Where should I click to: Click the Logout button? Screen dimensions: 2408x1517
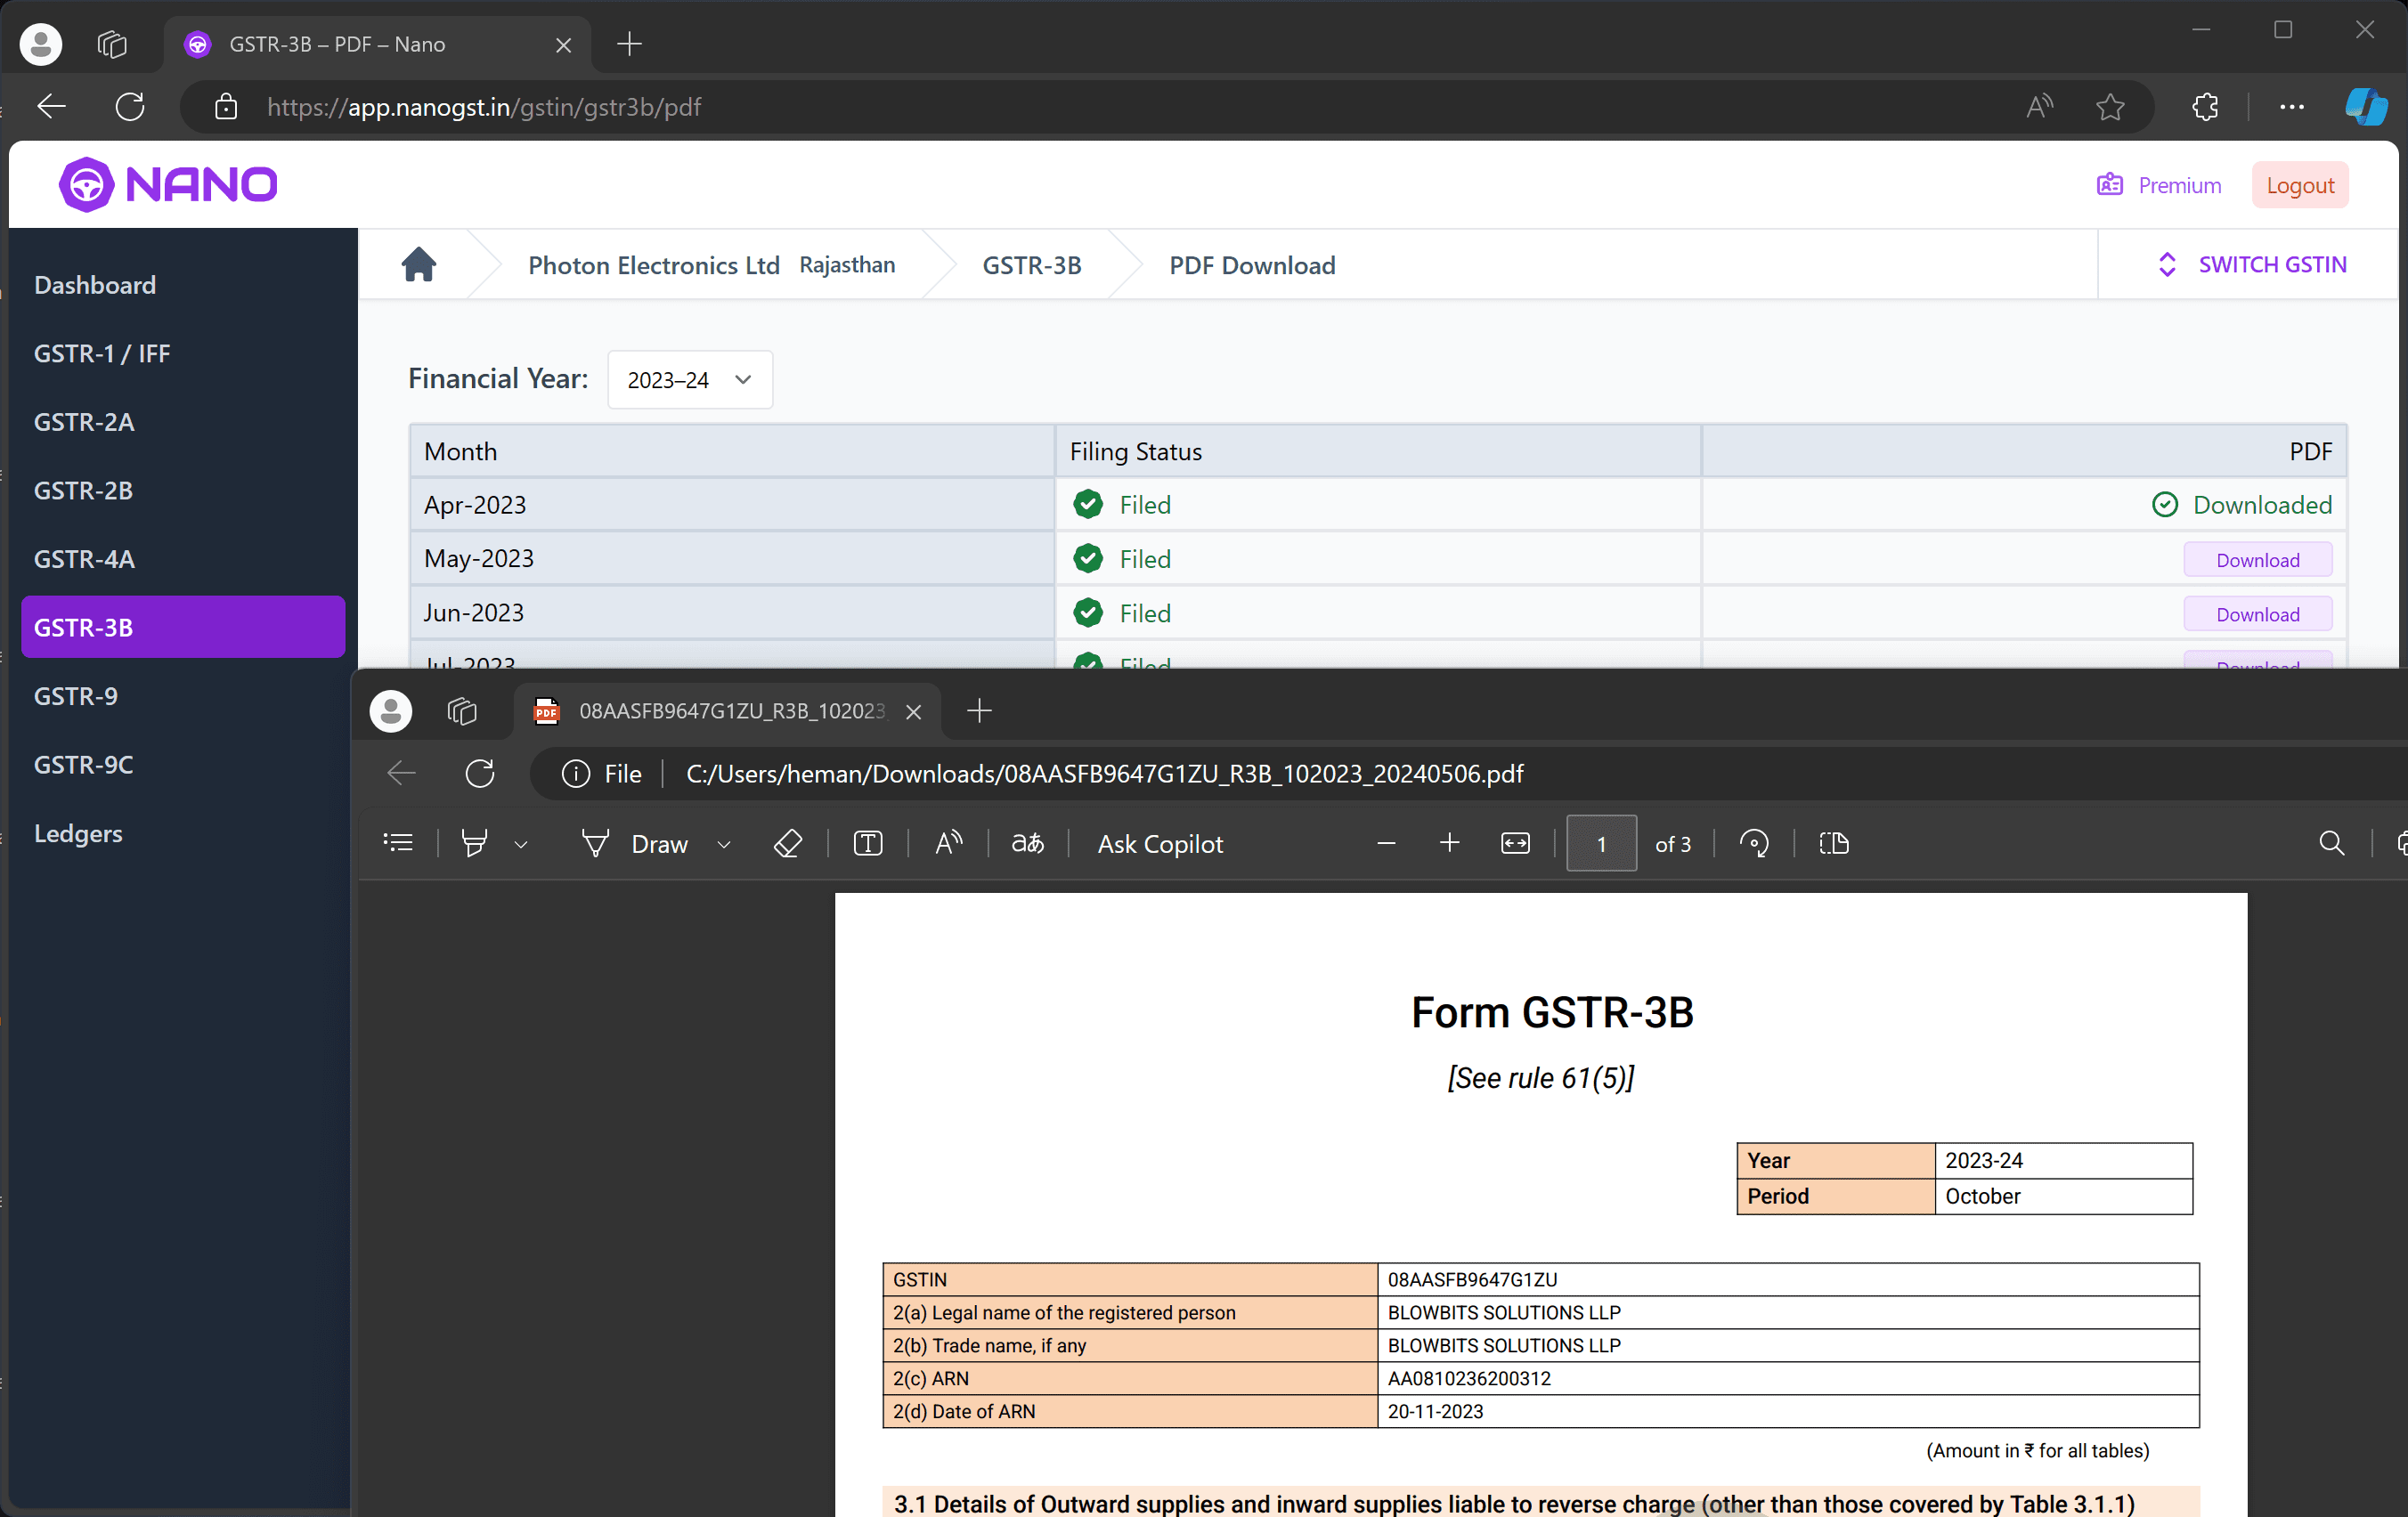point(2301,185)
